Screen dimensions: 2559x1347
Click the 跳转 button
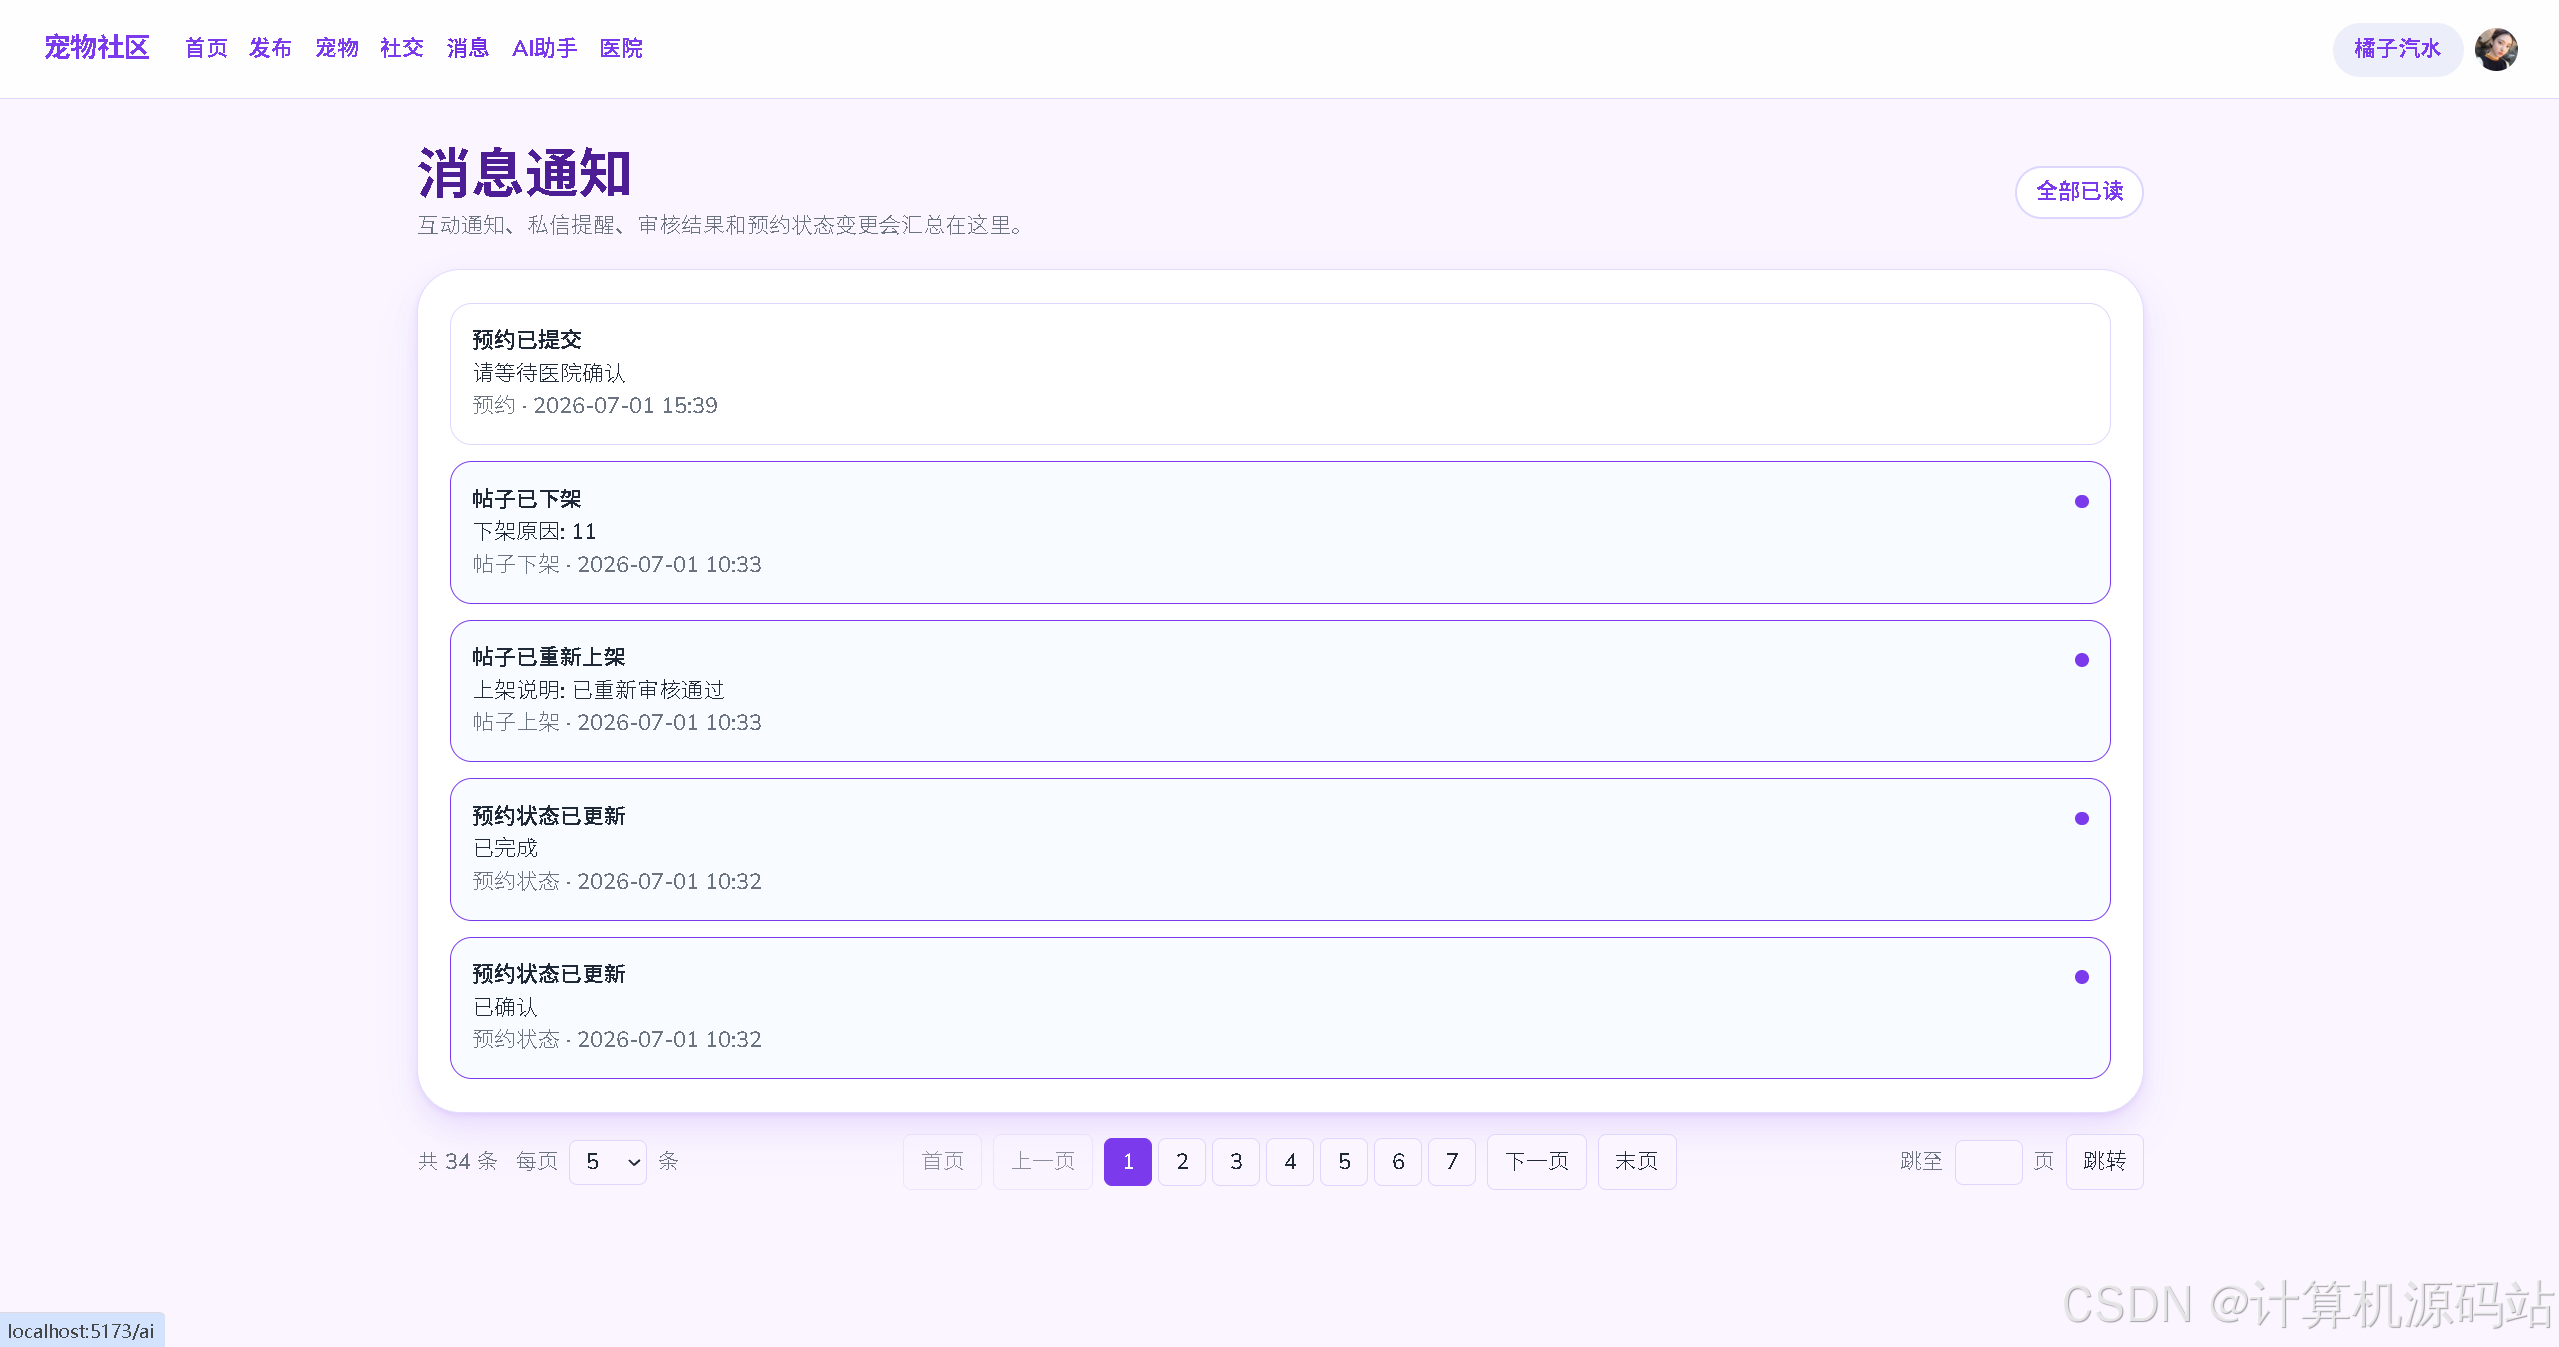(2104, 1162)
